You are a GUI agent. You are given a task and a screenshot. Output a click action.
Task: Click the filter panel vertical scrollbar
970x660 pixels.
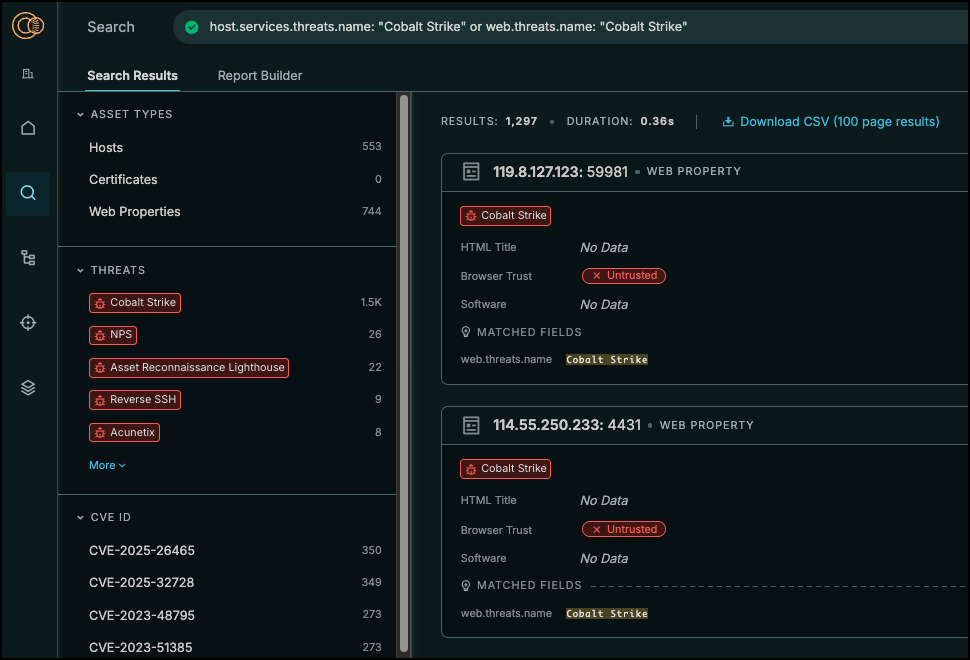click(404, 370)
